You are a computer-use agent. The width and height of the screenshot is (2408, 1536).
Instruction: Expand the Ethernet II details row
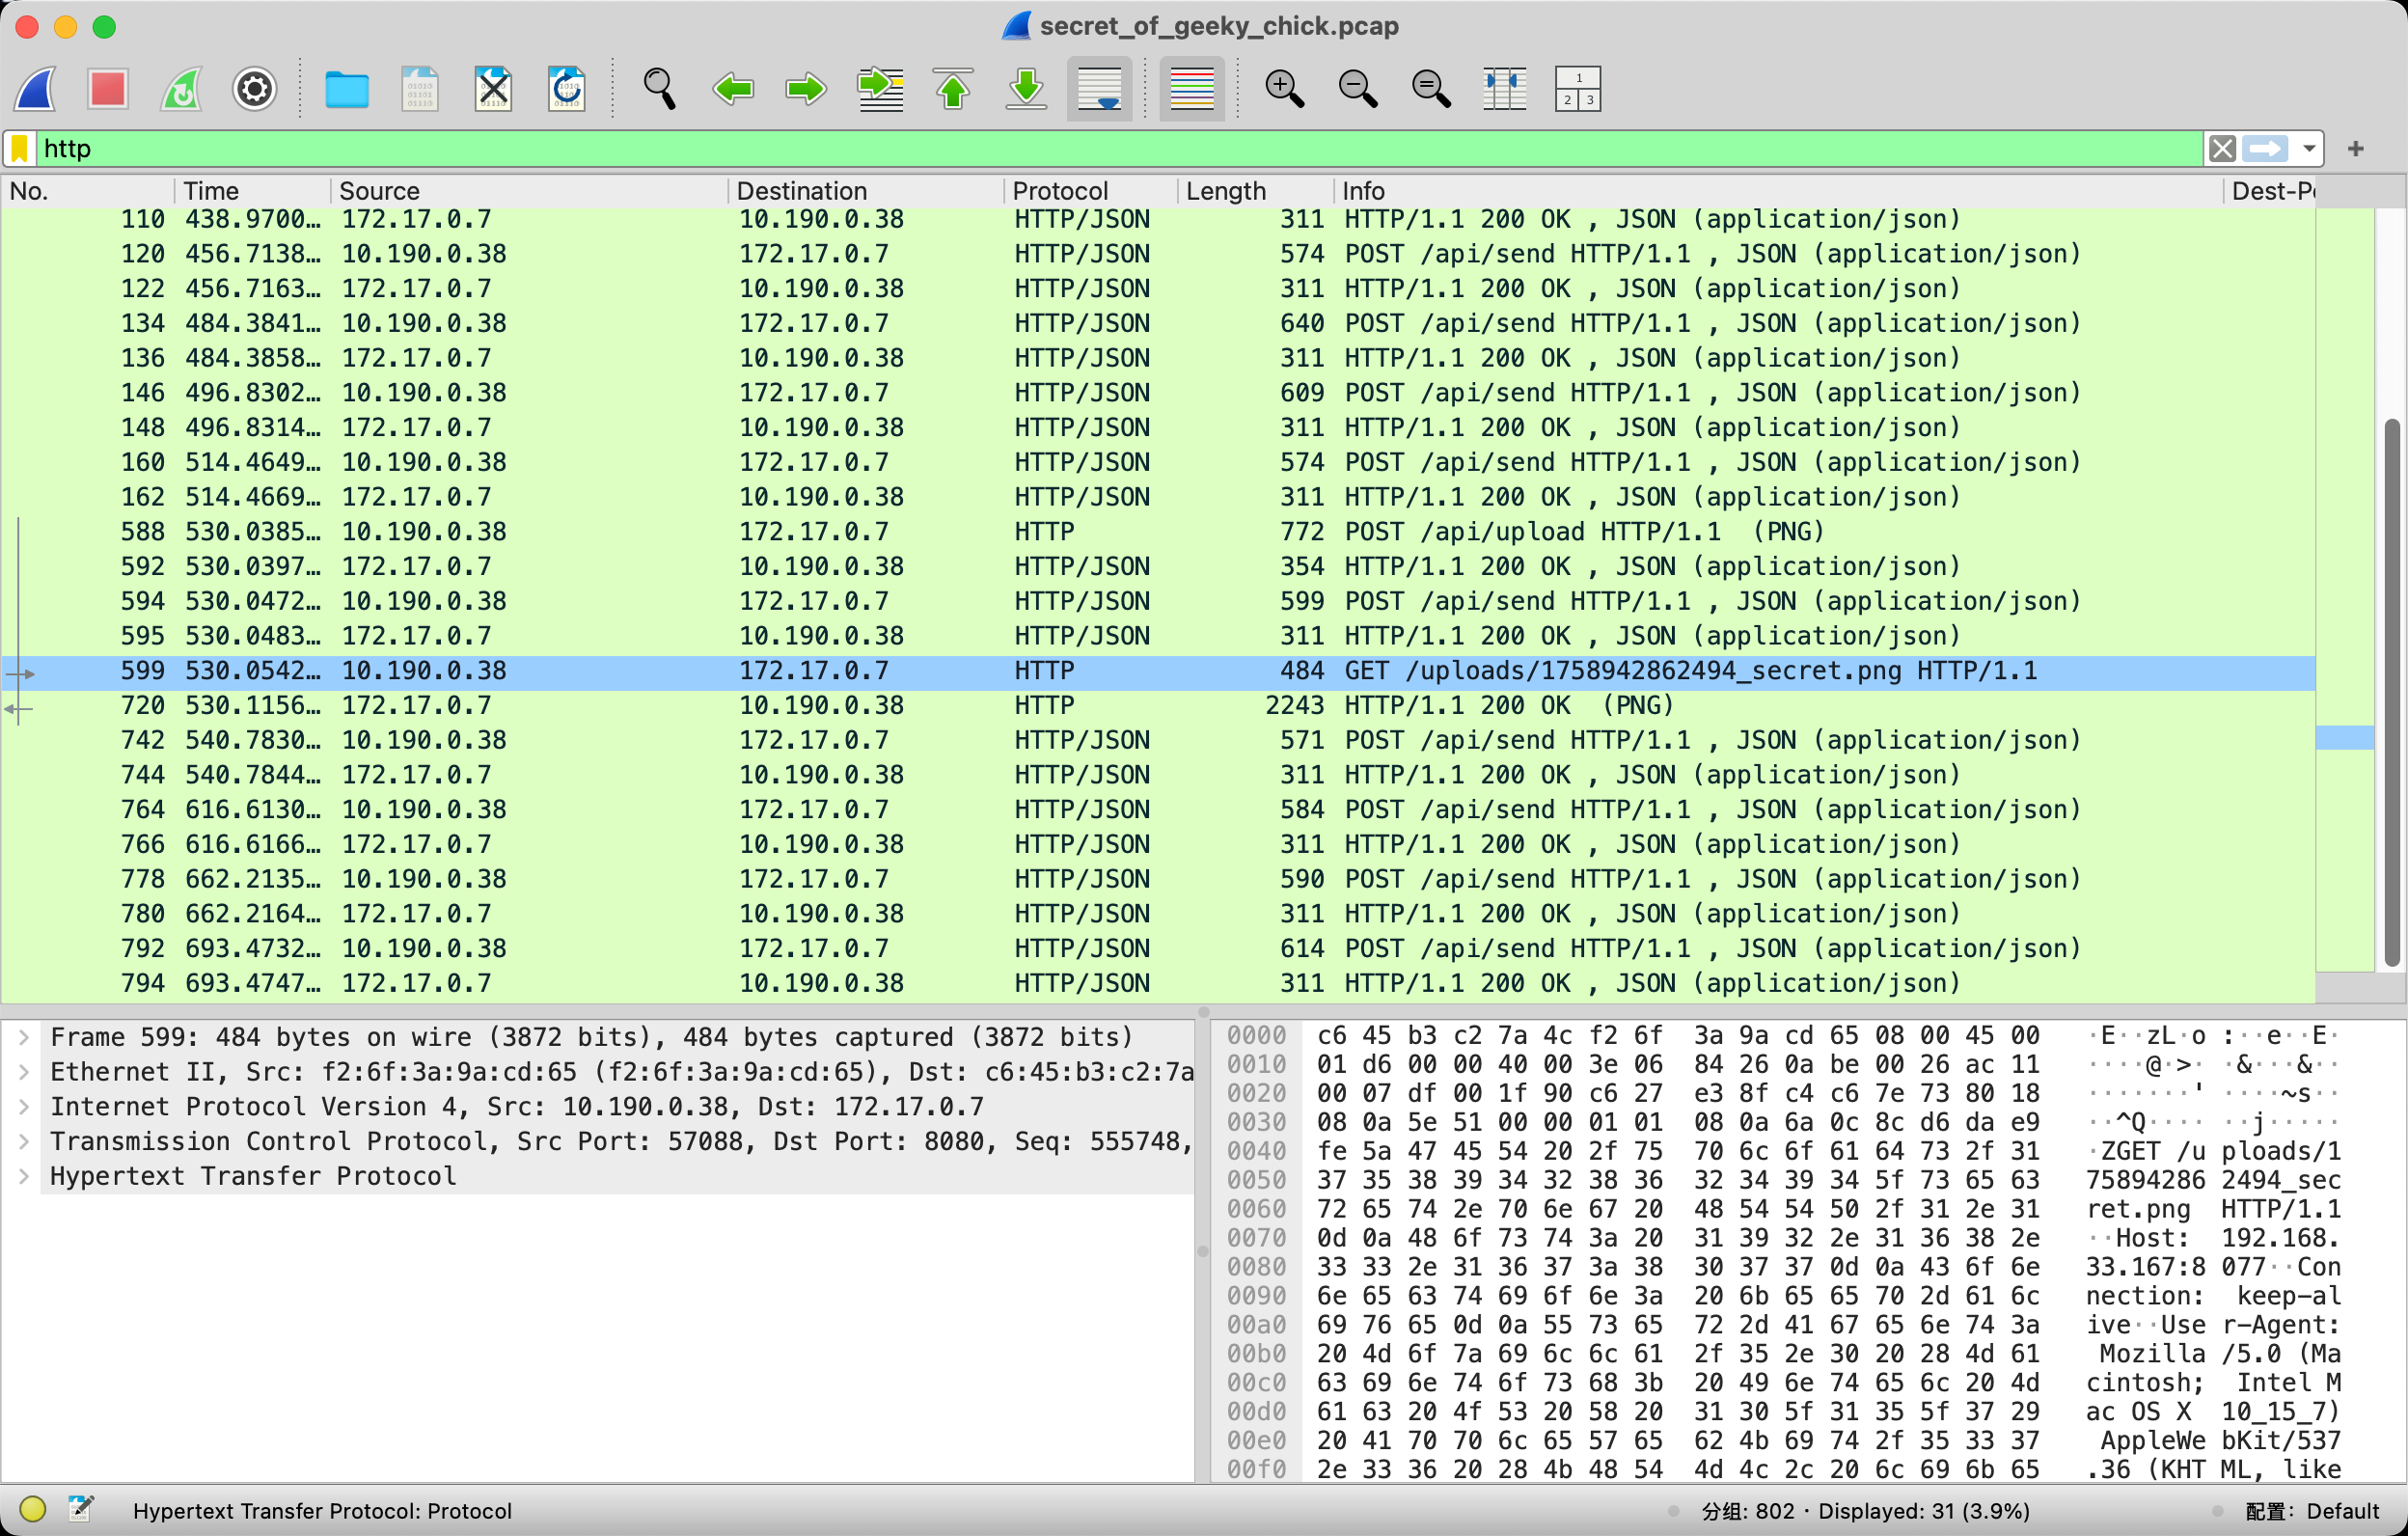(24, 1072)
